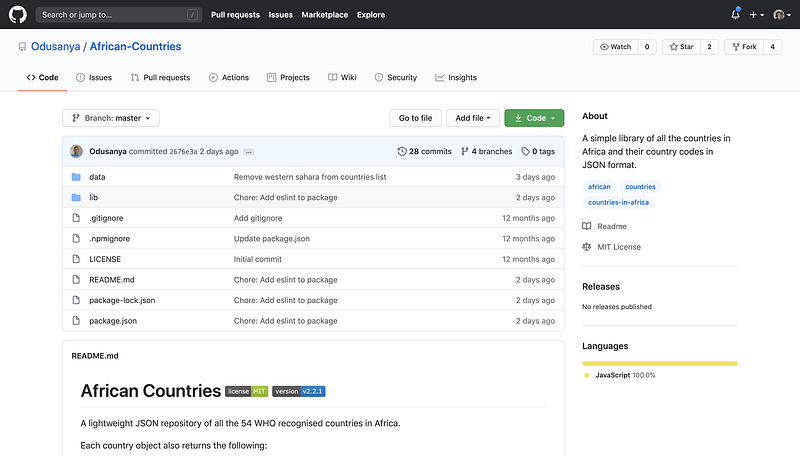This screenshot has width=800, height=456.
Task: Open Explore in top navigation
Action: coord(371,15)
